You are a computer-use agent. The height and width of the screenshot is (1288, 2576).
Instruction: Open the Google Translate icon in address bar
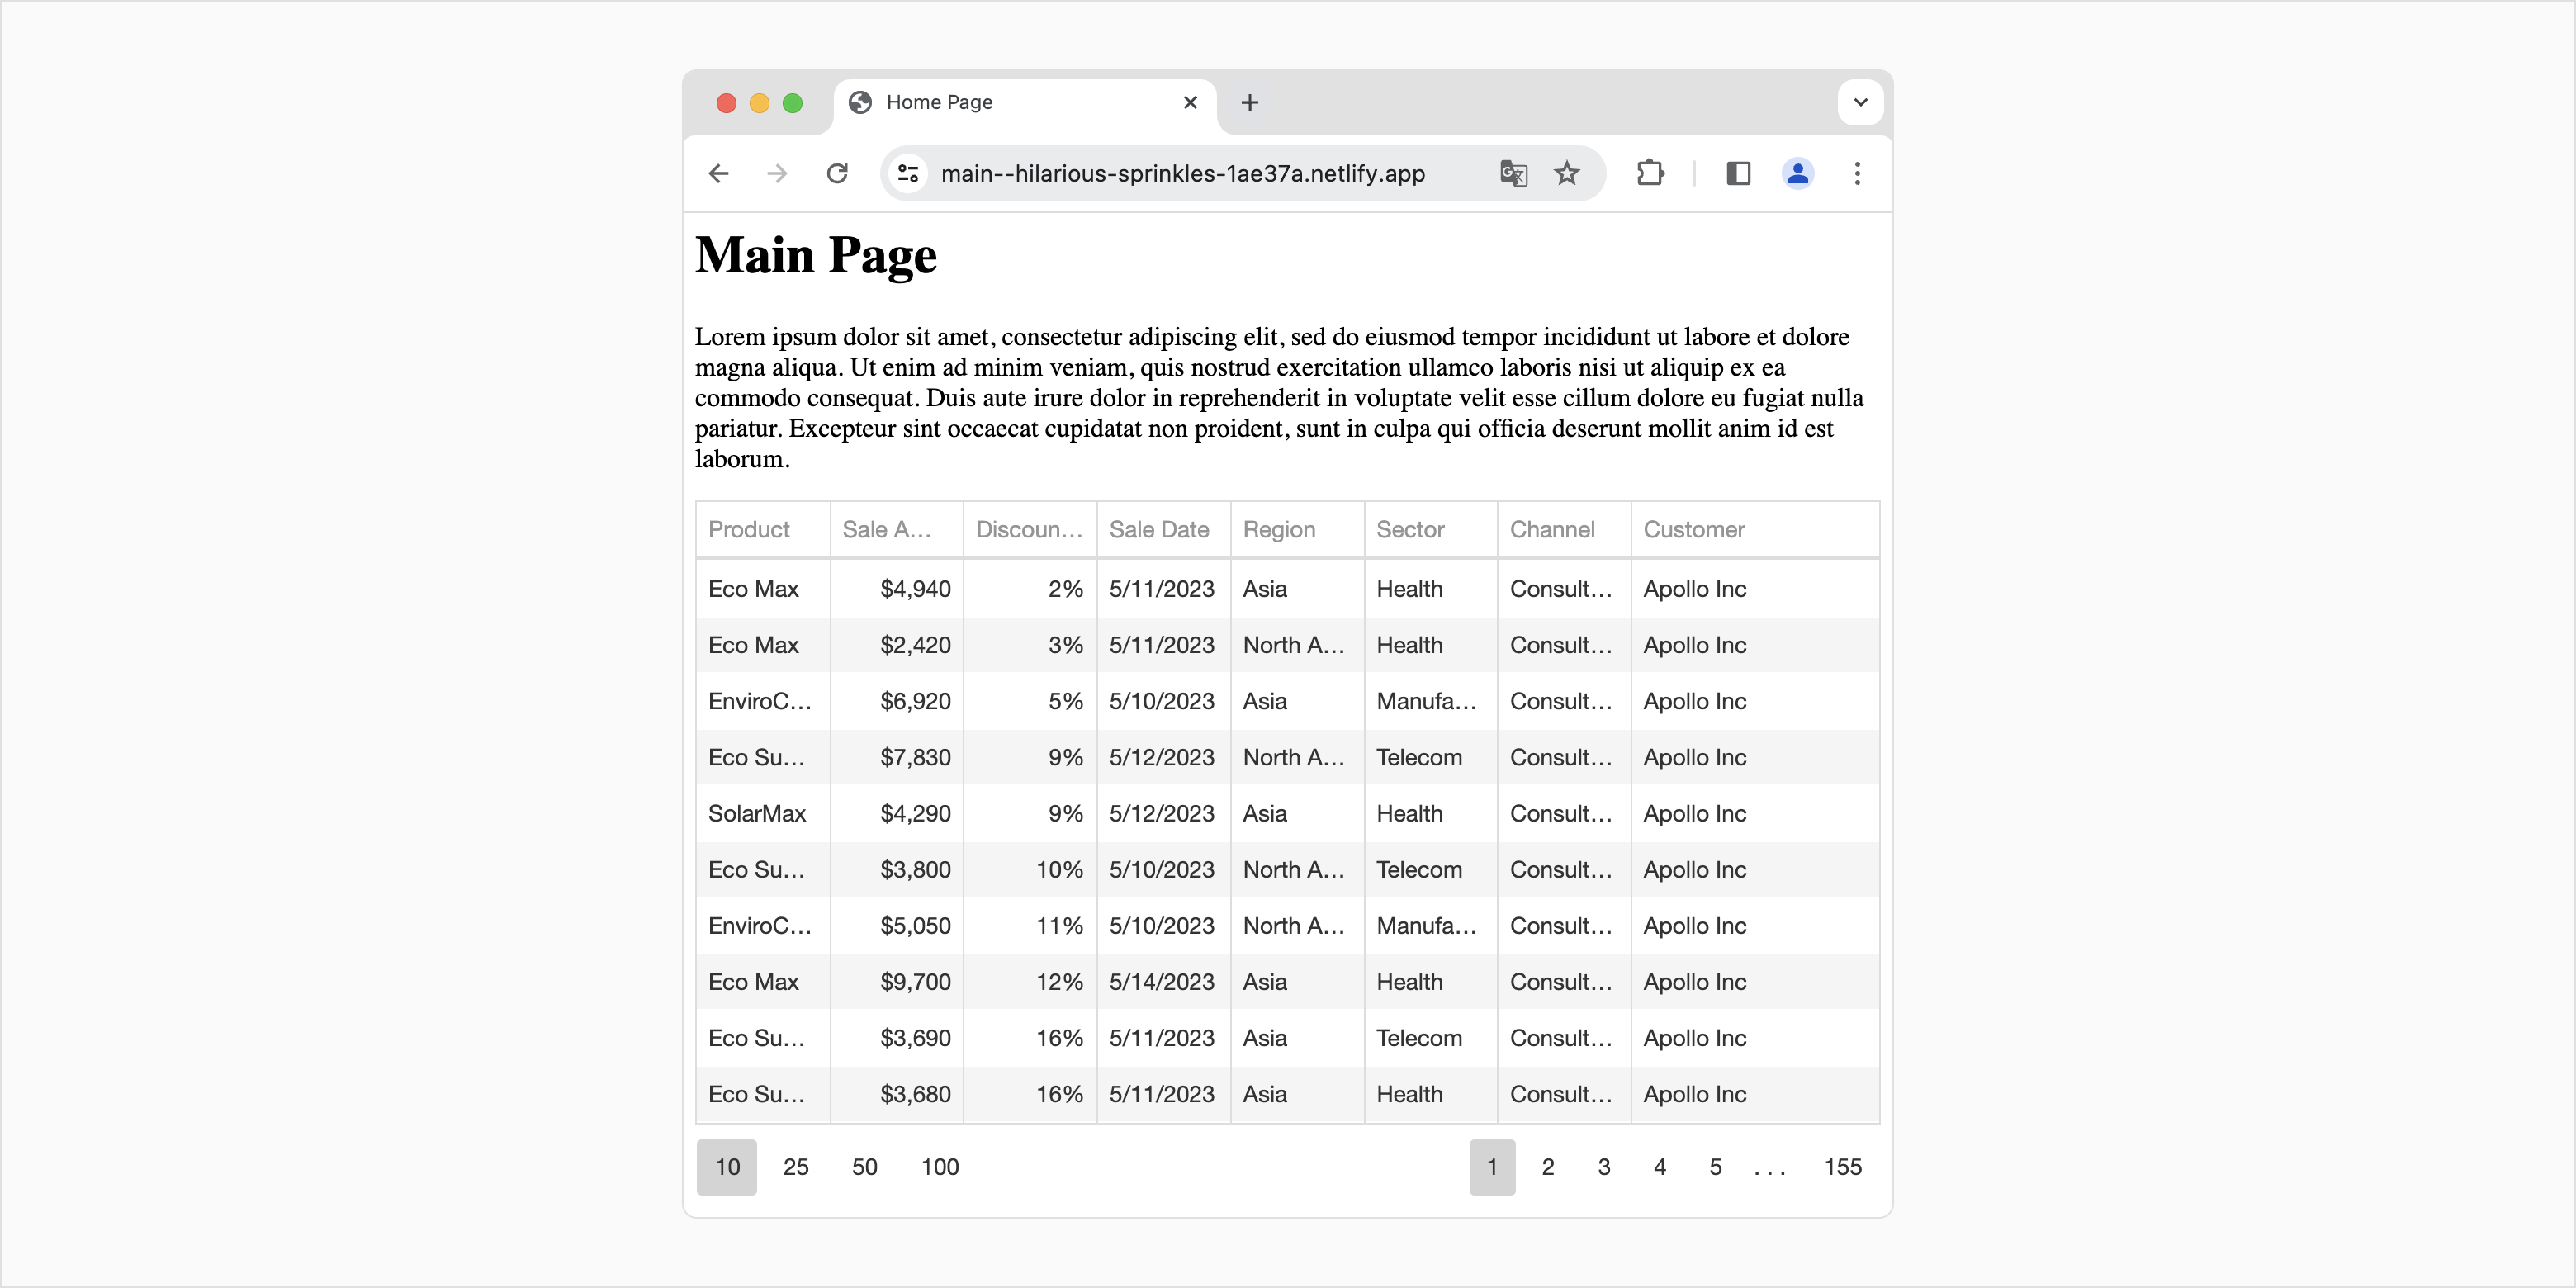1514,173
